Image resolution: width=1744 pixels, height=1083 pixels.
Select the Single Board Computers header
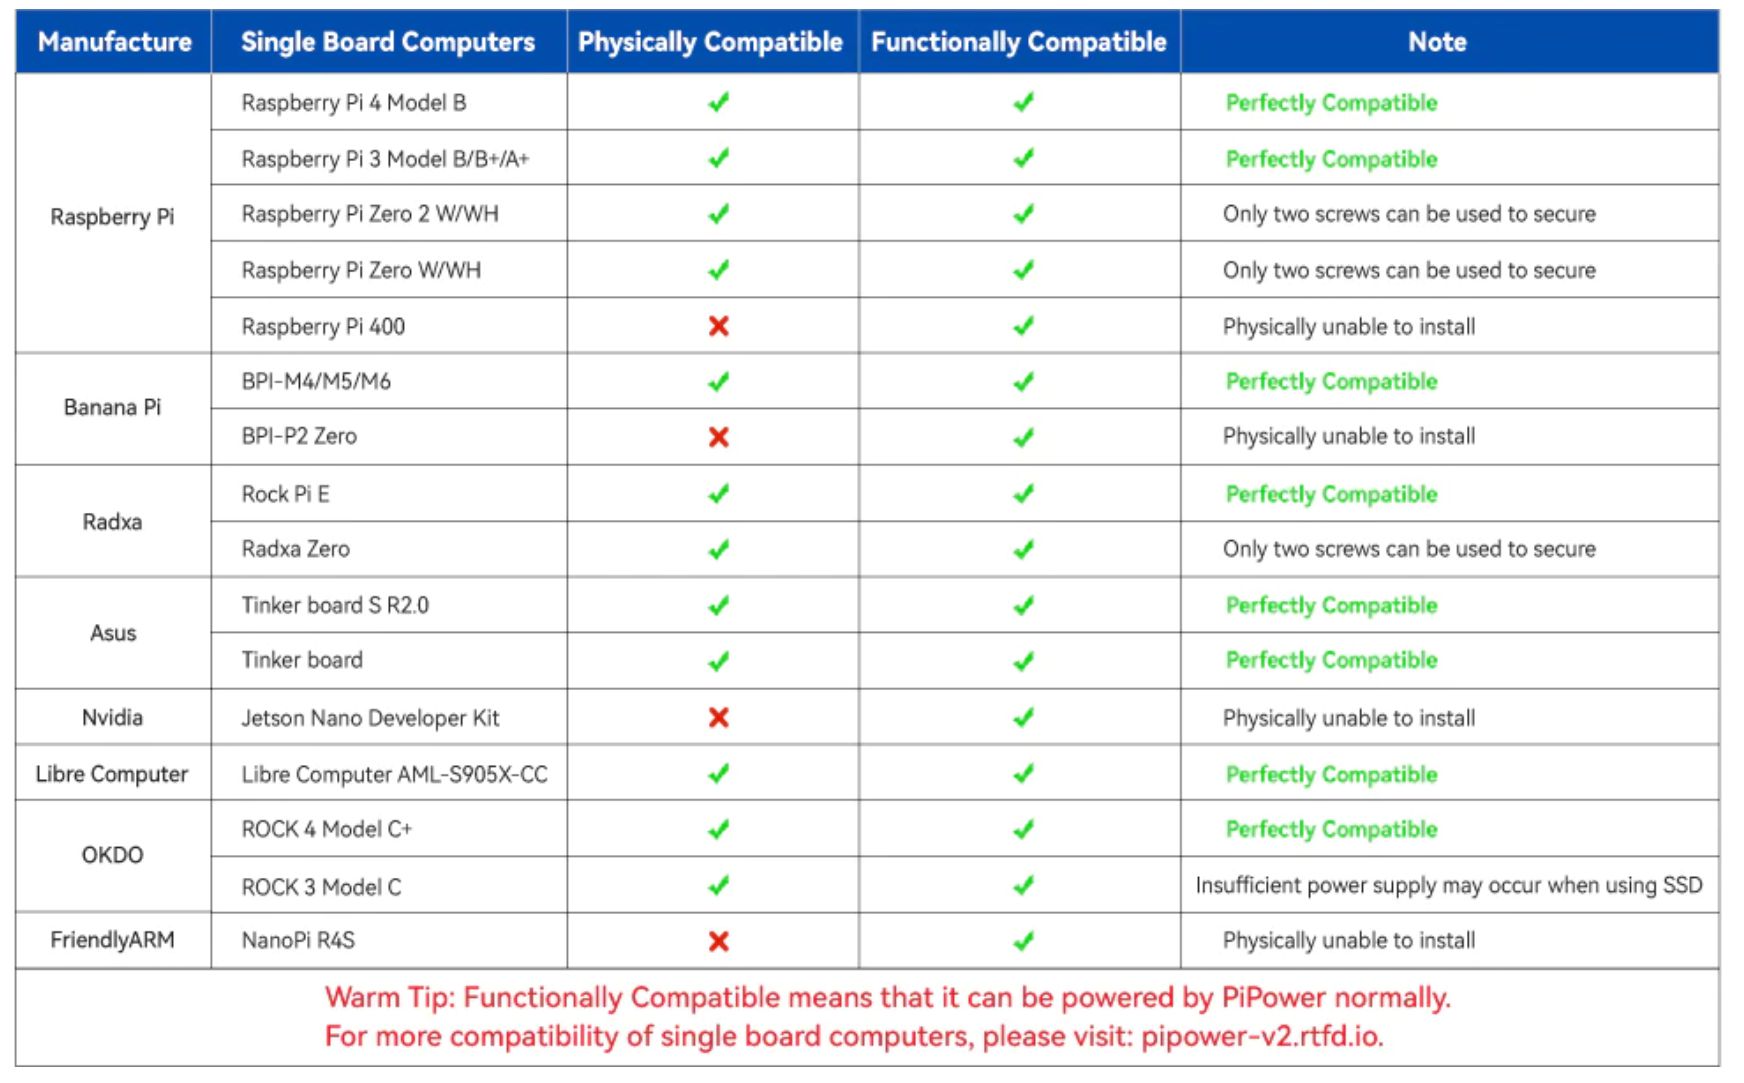click(x=388, y=42)
